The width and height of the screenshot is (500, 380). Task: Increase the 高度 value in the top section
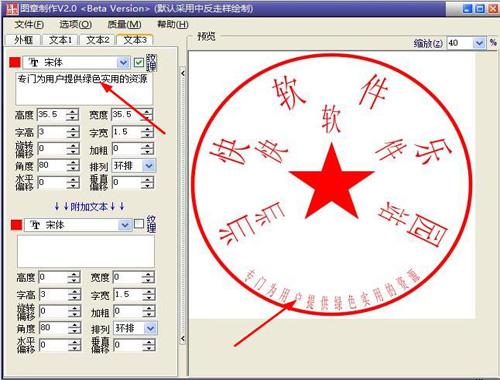click(72, 111)
